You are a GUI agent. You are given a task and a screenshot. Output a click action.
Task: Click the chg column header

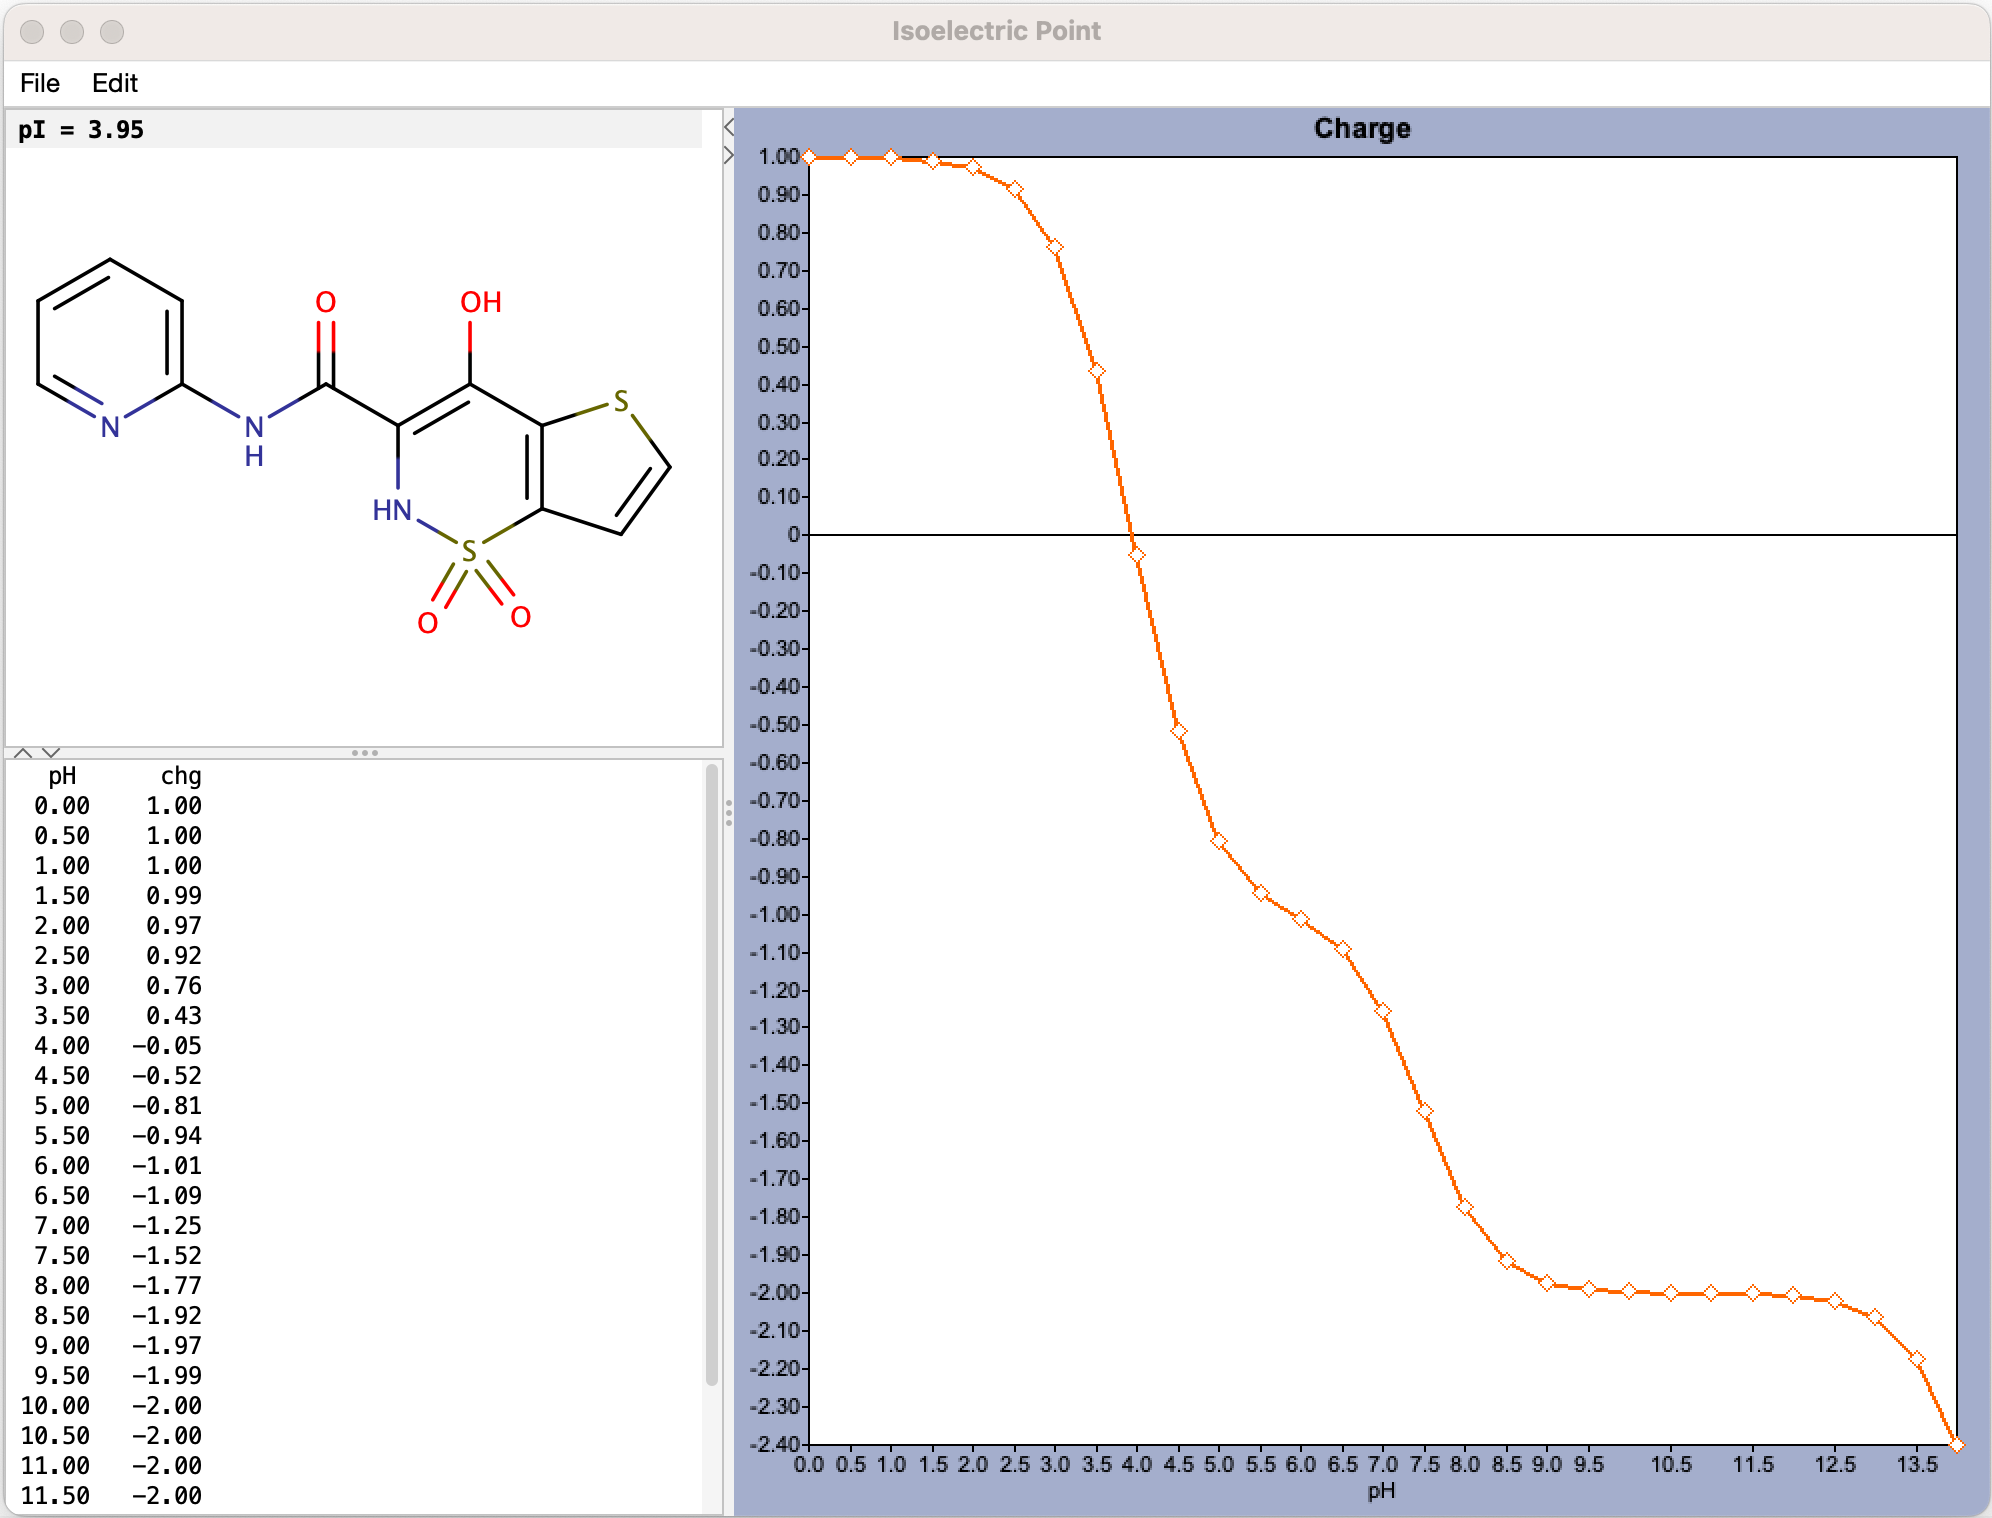pos(181,776)
